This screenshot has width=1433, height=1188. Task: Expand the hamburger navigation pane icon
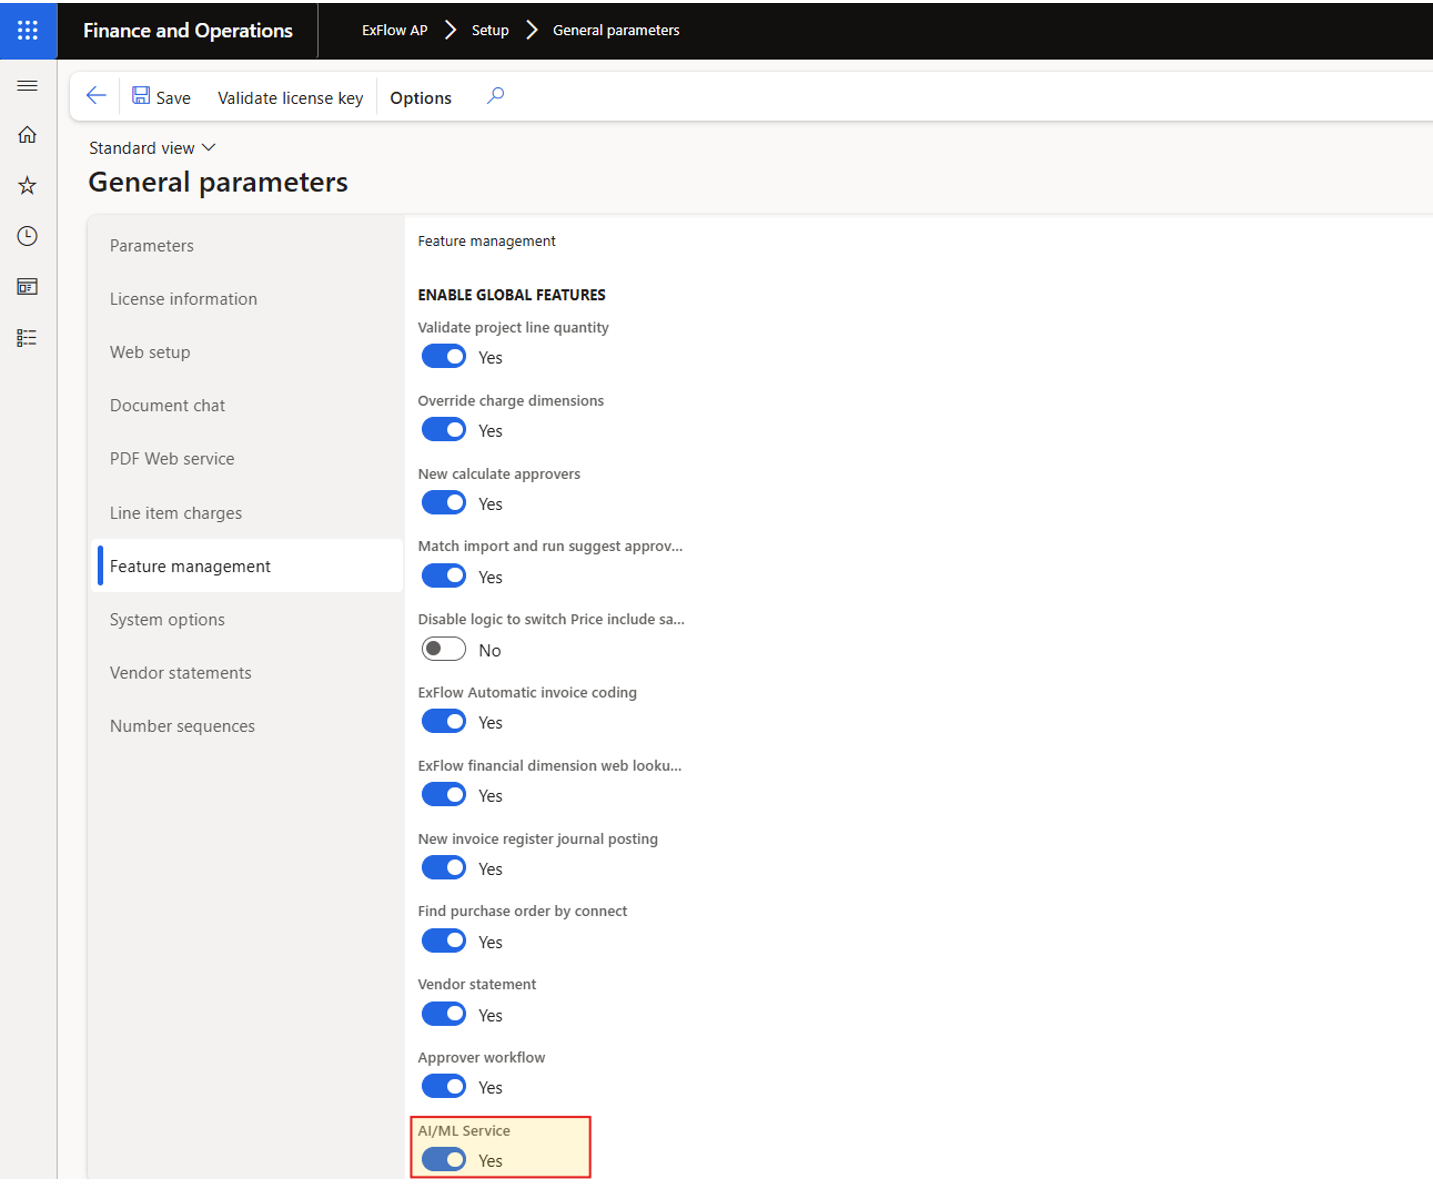(28, 86)
